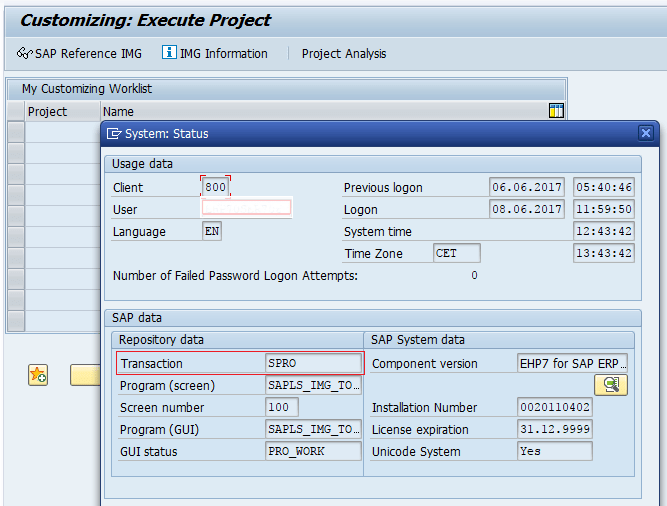The width and height of the screenshot is (667, 506).
Task: Click the Client field showing 800
Action: tap(215, 187)
